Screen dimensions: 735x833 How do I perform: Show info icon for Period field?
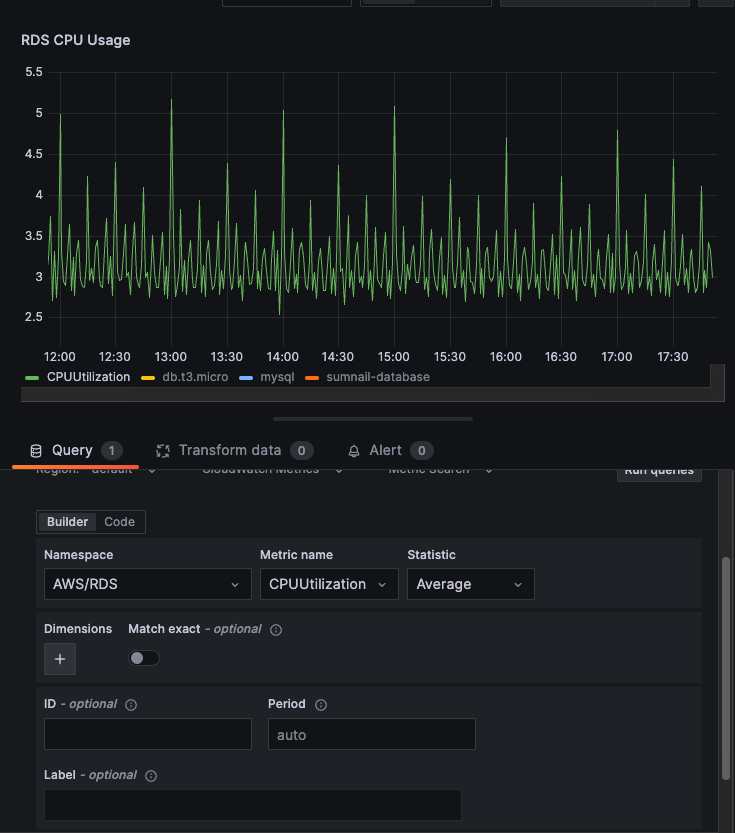click(x=321, y=704)
